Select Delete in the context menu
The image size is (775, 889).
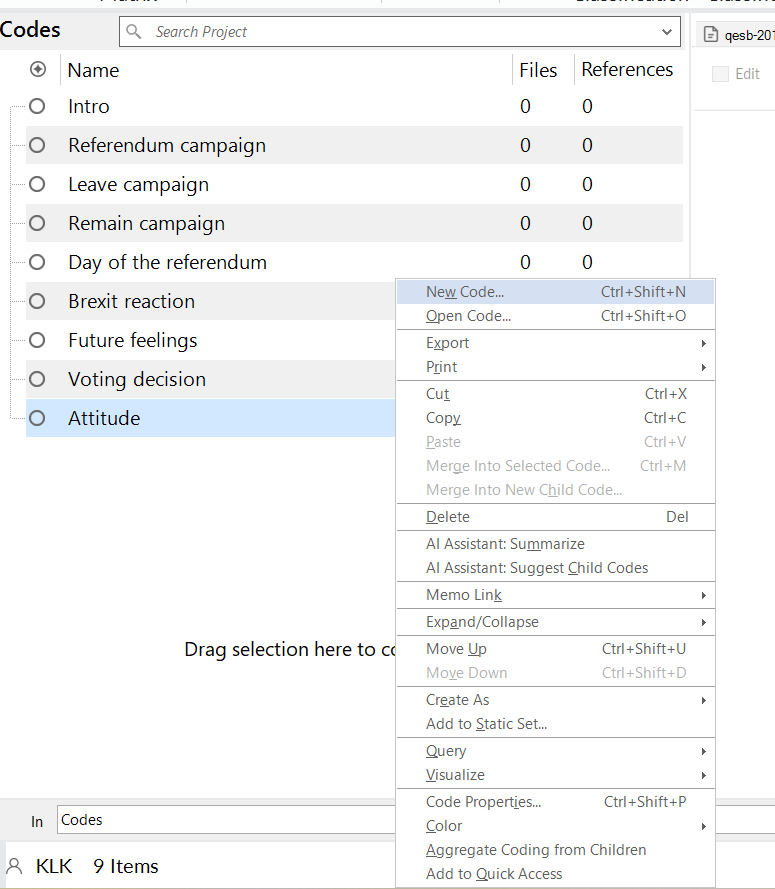[448, 517]
